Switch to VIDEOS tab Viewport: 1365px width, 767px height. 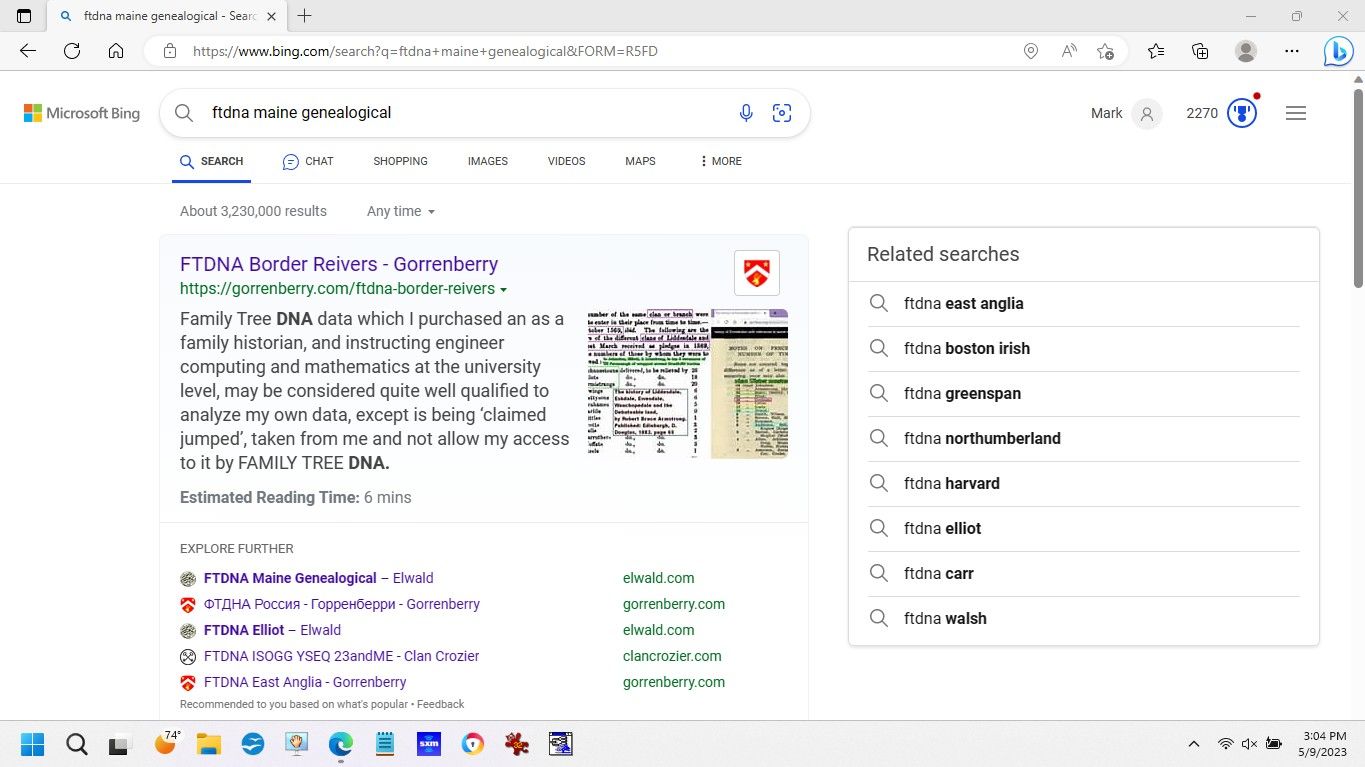(x=566, y=161)
